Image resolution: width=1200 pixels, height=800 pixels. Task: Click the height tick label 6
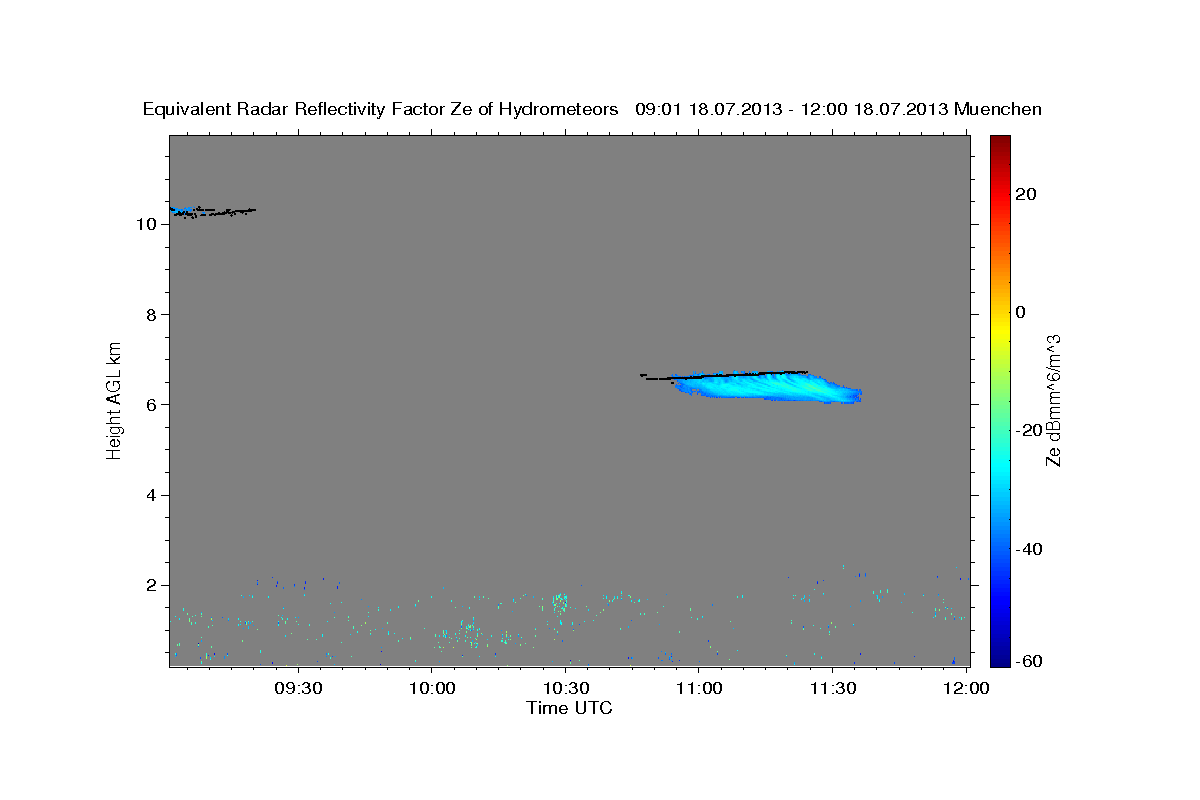tap(151, 404)
